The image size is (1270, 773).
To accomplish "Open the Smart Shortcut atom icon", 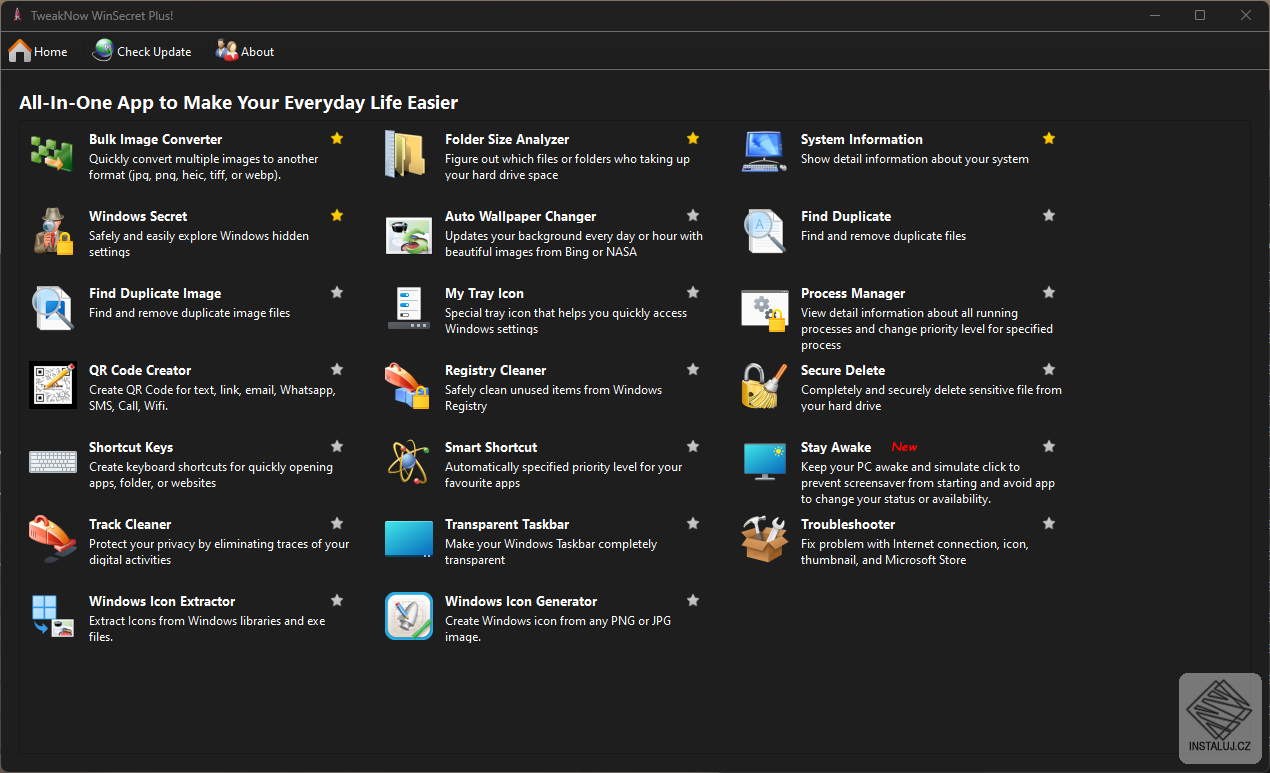I will [x=407, y=462].
